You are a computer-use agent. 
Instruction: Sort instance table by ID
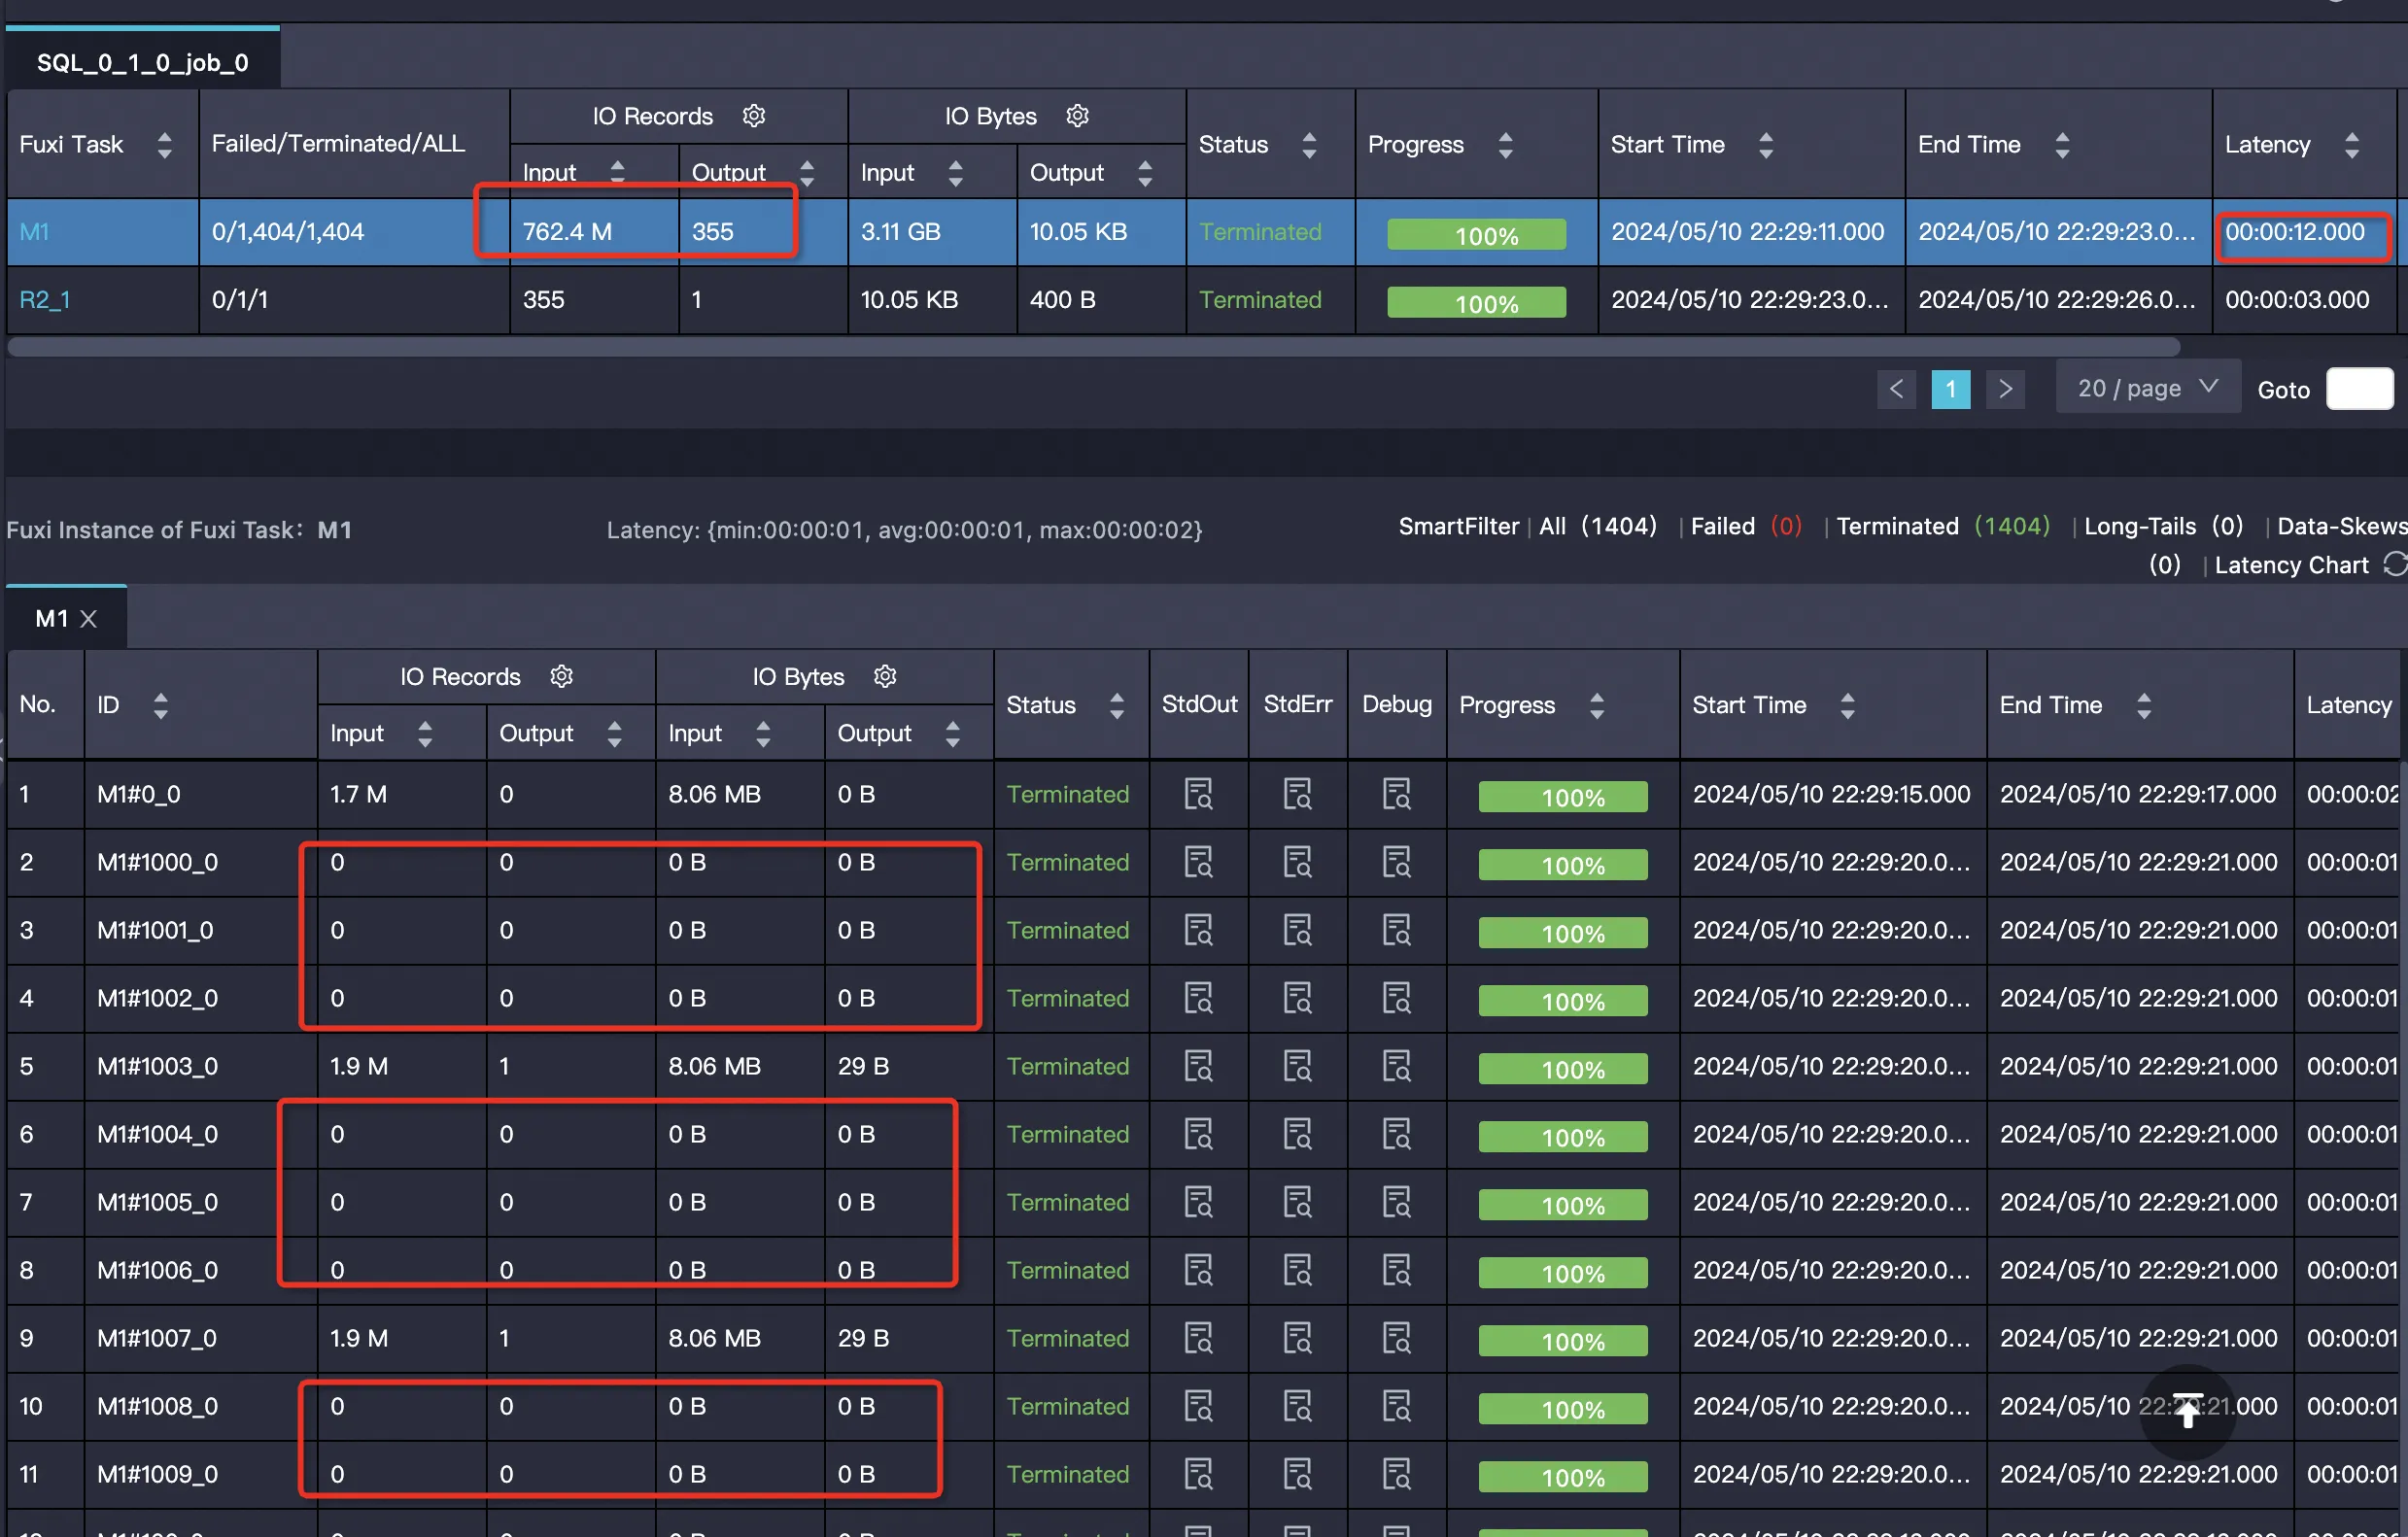coord(160,705)
